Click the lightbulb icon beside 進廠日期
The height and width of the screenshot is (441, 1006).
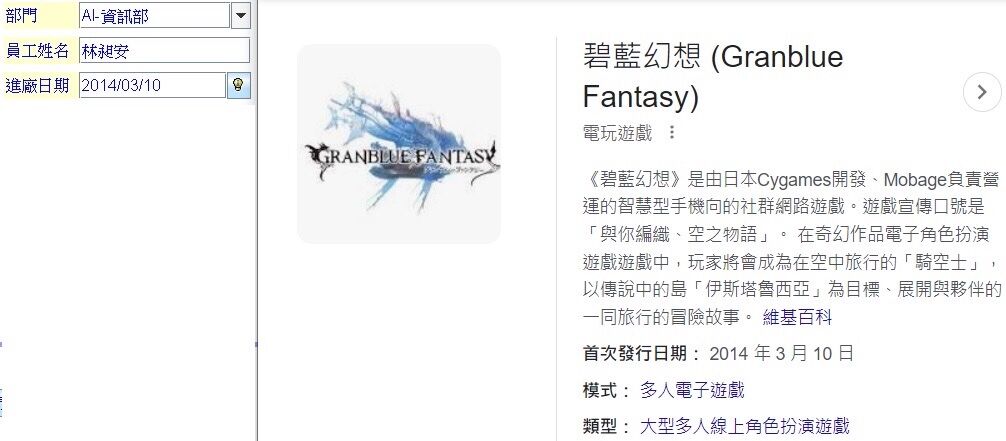(x=238, y=85)
